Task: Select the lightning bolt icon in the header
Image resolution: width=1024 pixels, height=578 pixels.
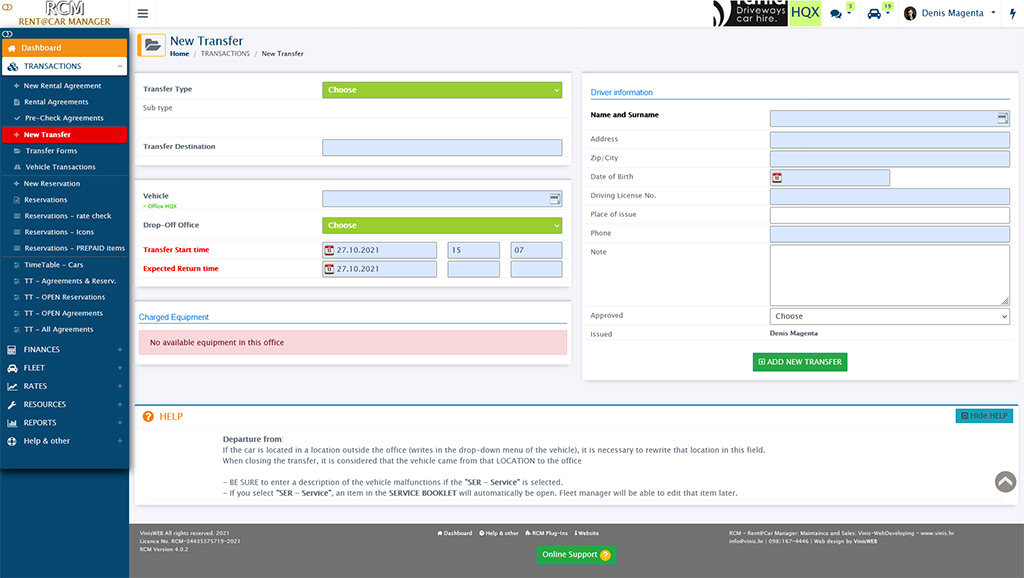Action: (1013, 13)
